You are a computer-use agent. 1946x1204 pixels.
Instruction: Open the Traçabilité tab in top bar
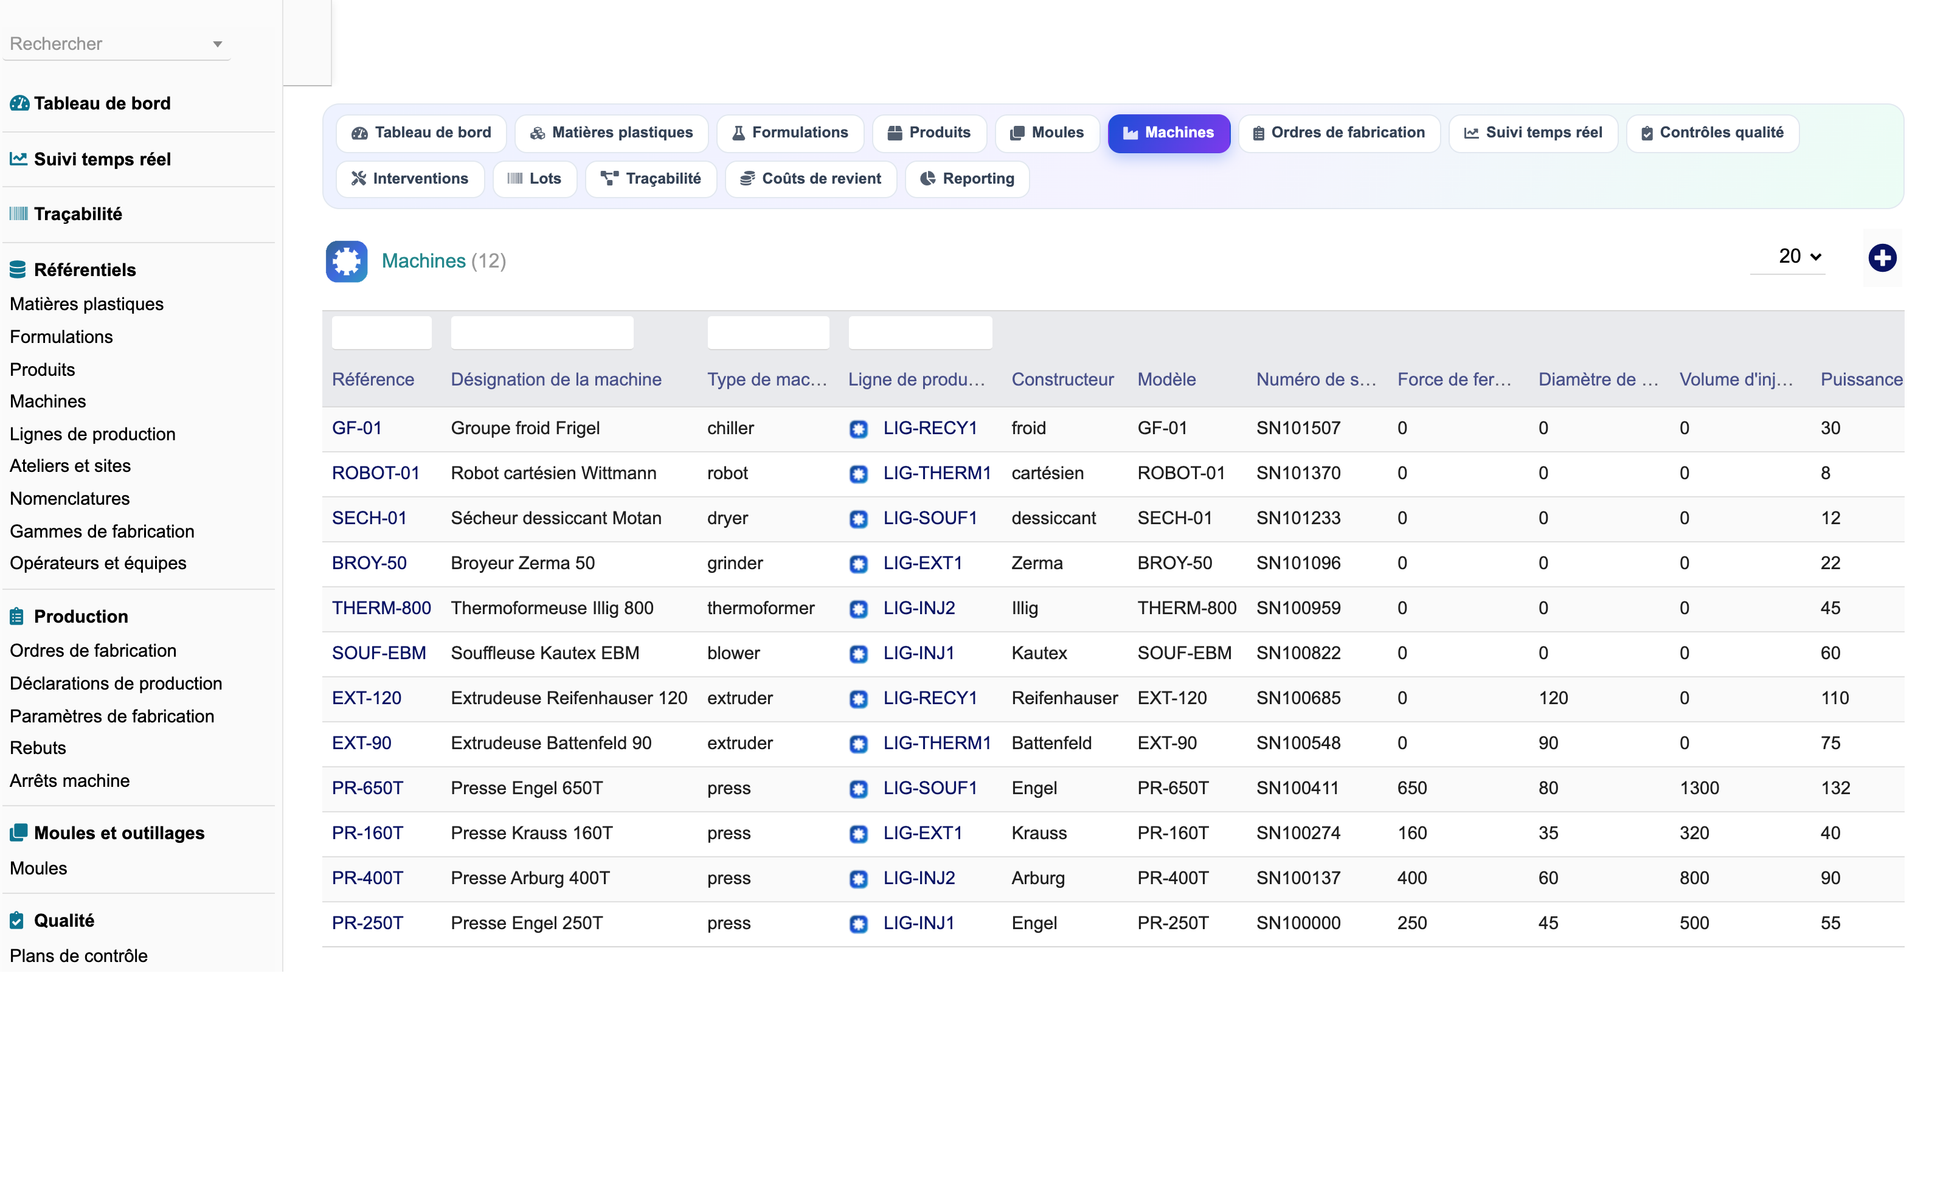pos(651,179)
